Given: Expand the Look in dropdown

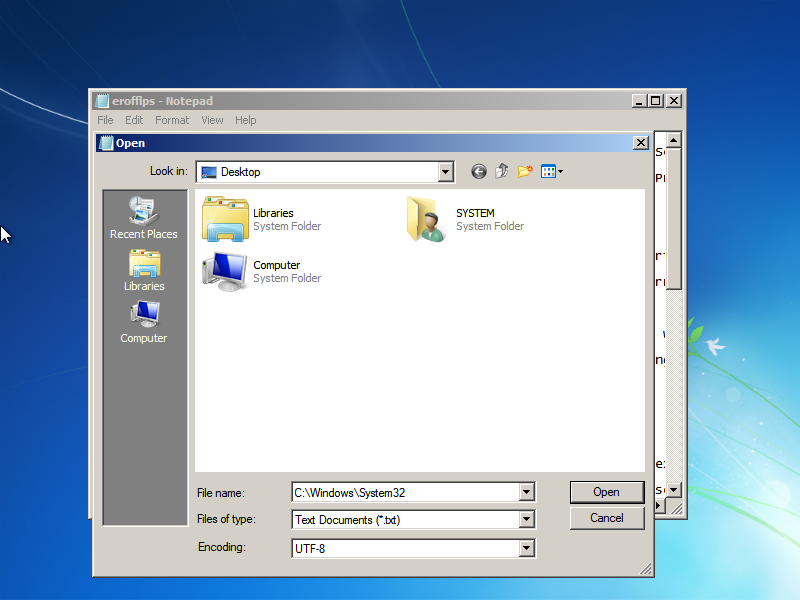Looking at the screenshot, I should coord(445,171).
